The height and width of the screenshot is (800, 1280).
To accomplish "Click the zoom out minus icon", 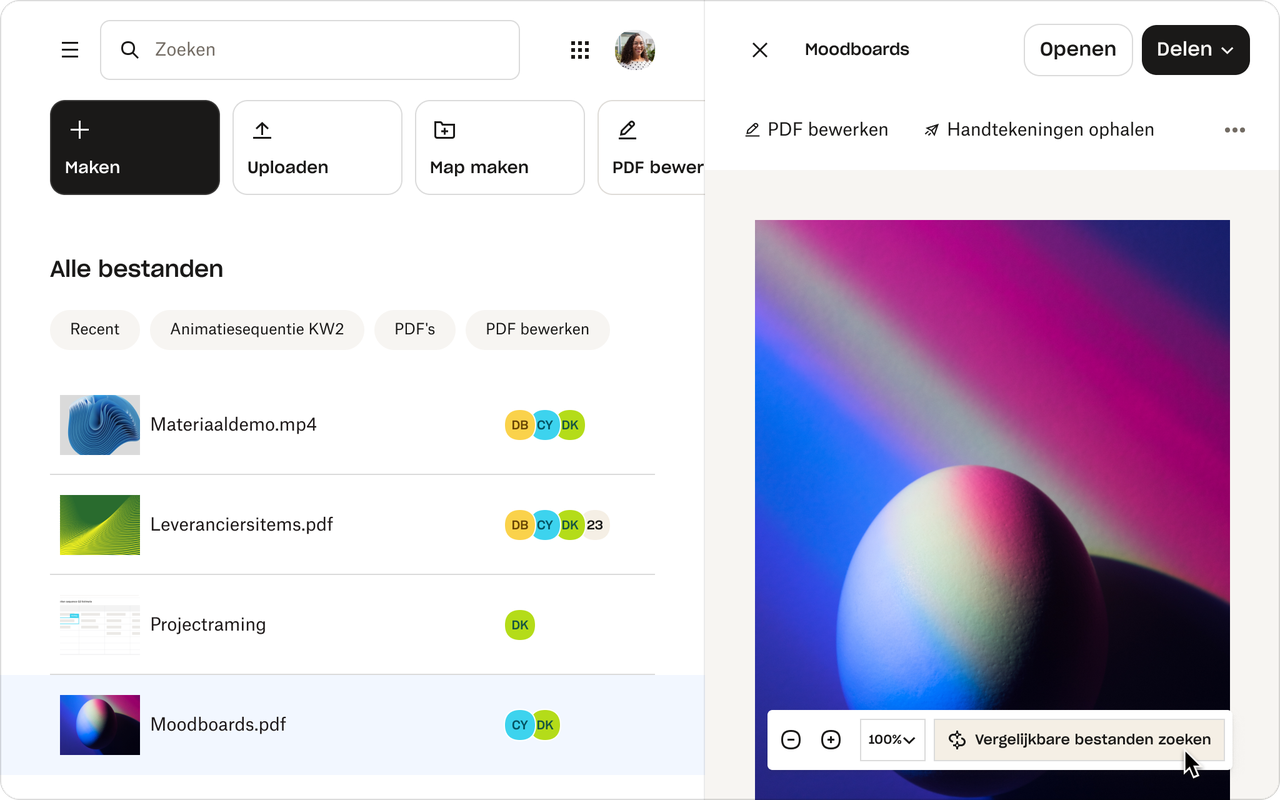I will pos(790,739).
